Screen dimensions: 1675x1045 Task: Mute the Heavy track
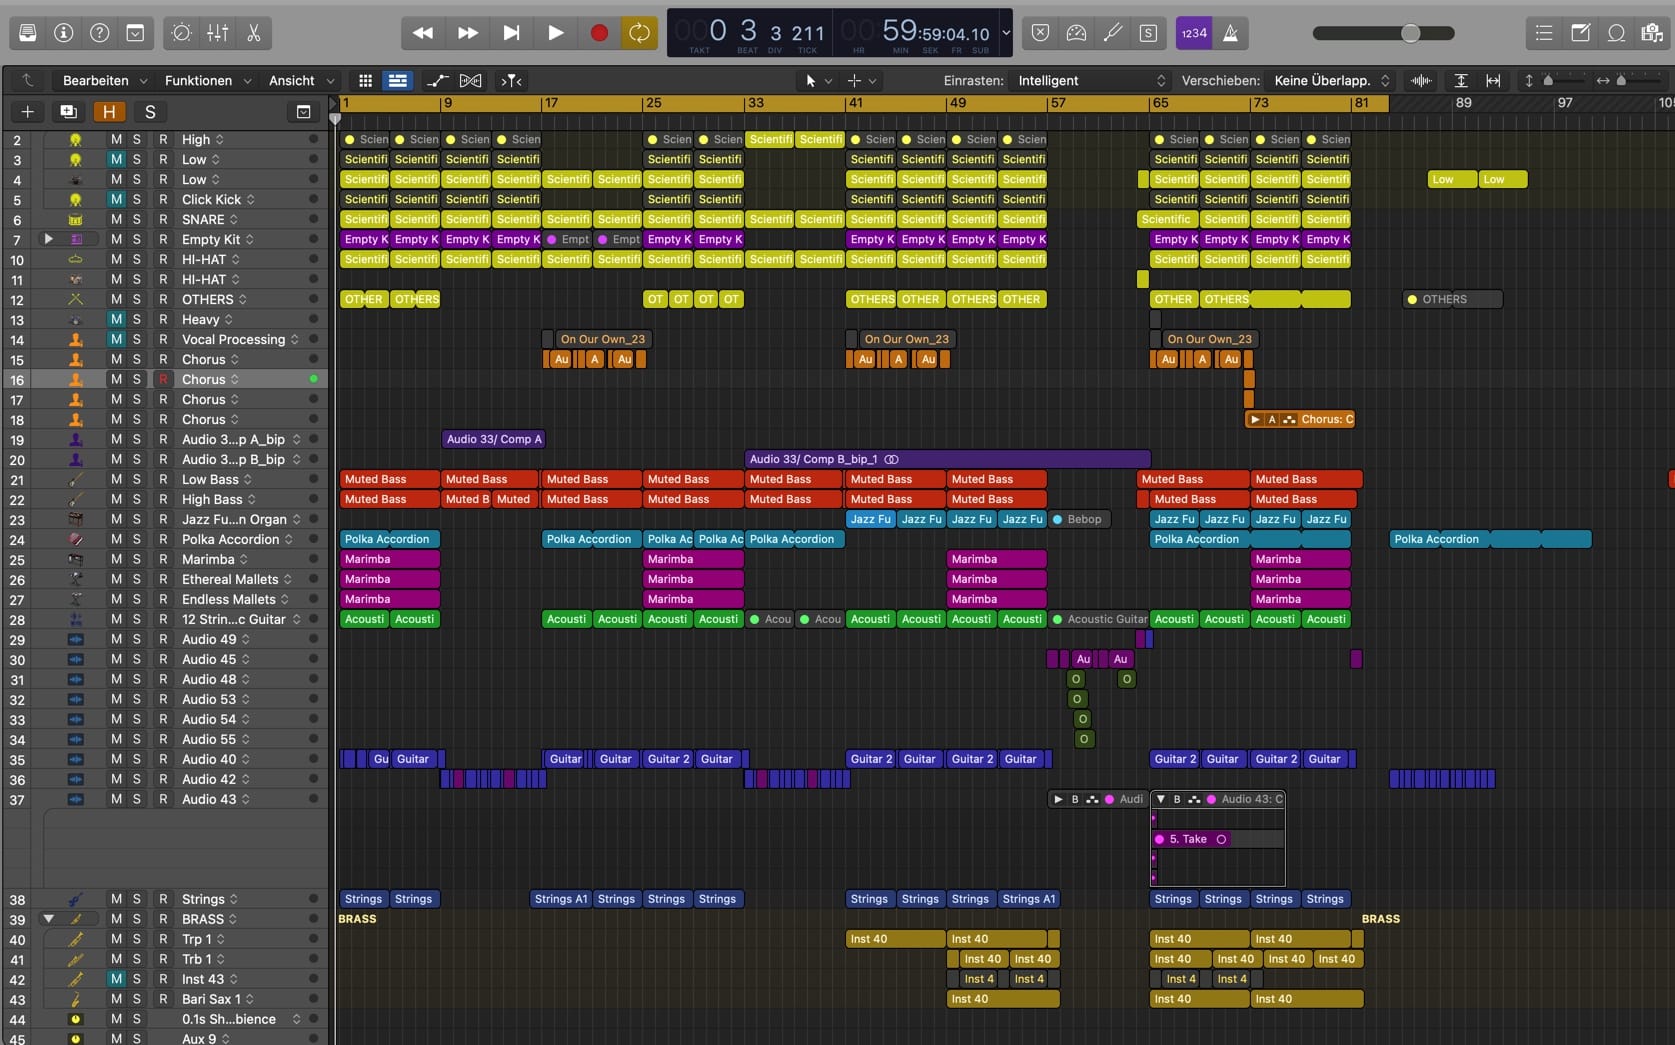[x=117, y=319]
